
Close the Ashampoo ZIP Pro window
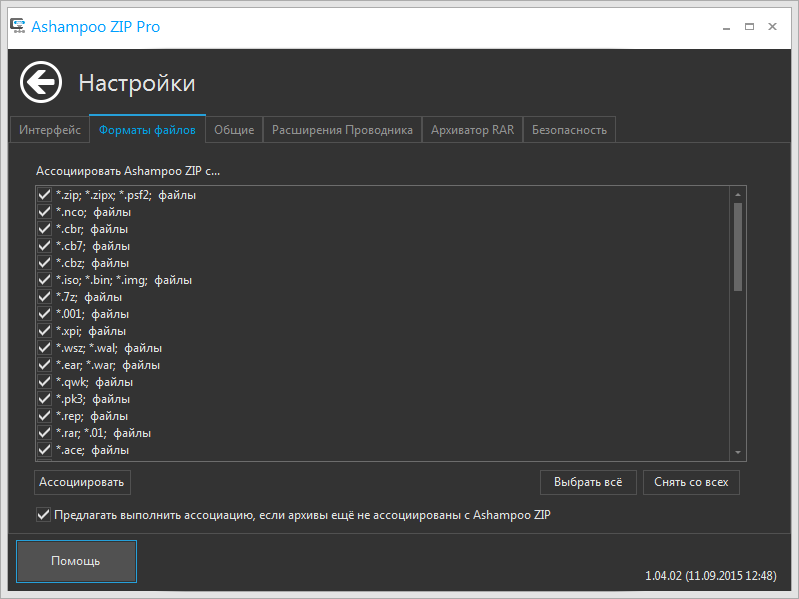pyautogui.click(x=773, y=26)
